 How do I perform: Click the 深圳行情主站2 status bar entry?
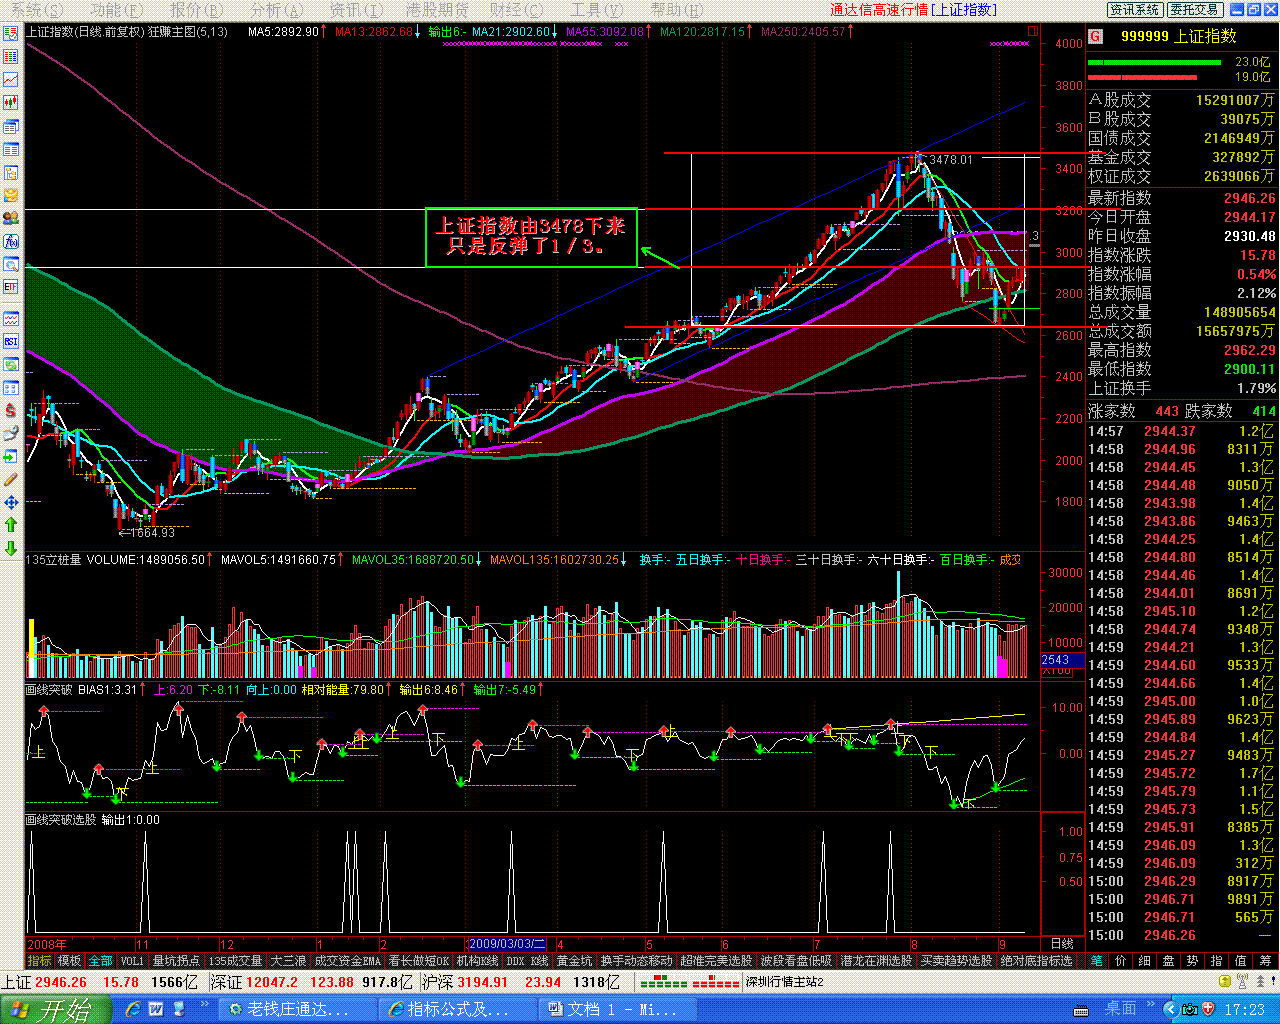(x=784, y=982)
